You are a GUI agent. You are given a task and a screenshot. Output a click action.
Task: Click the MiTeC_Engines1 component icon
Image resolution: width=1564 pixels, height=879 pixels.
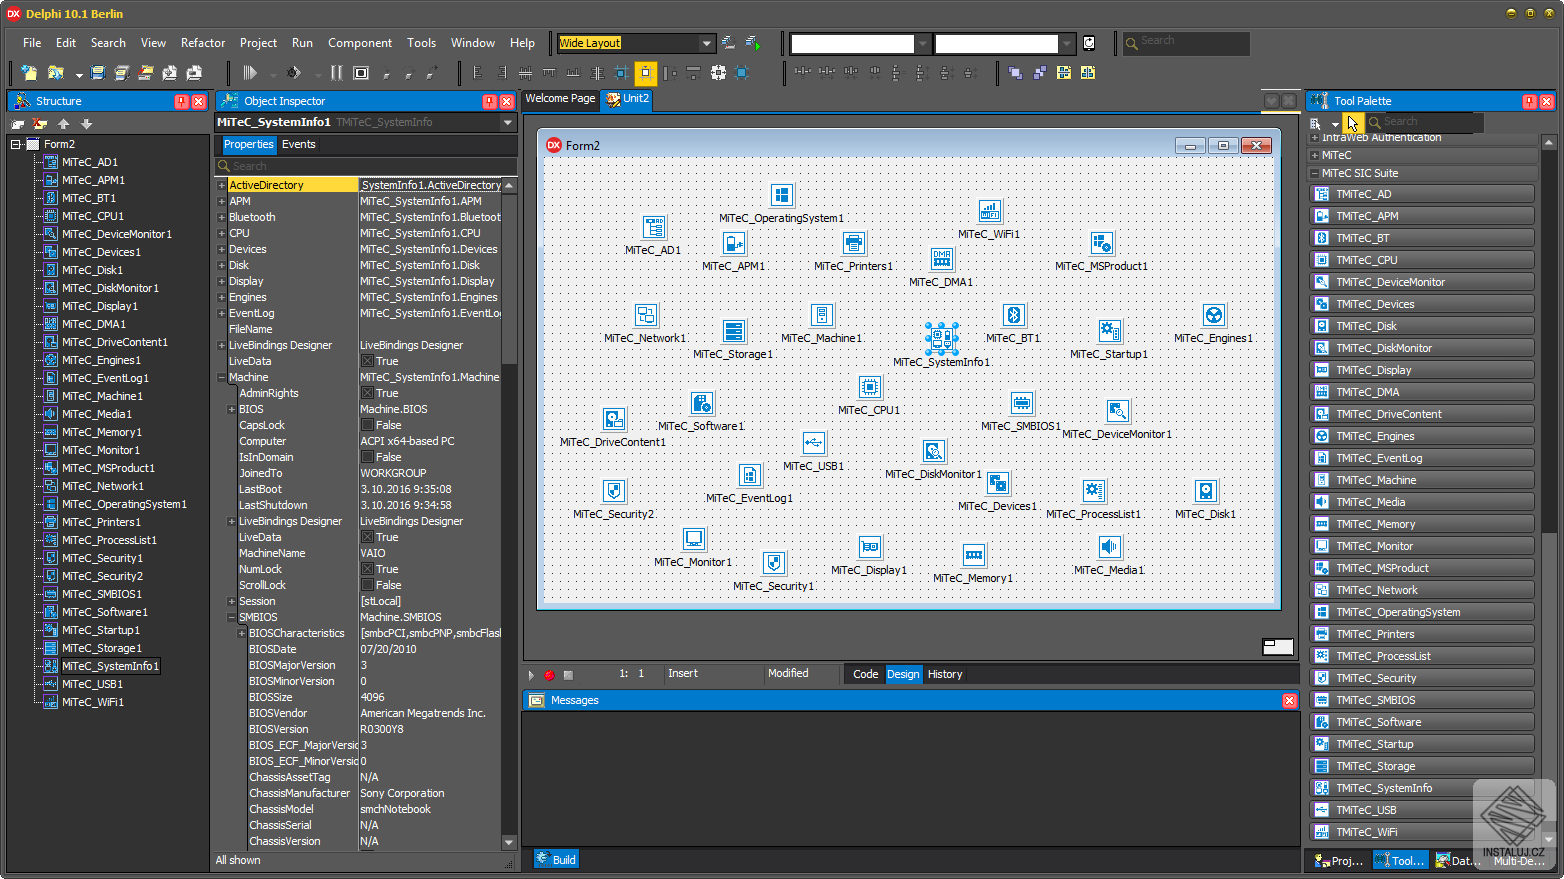click(1213, 315)
